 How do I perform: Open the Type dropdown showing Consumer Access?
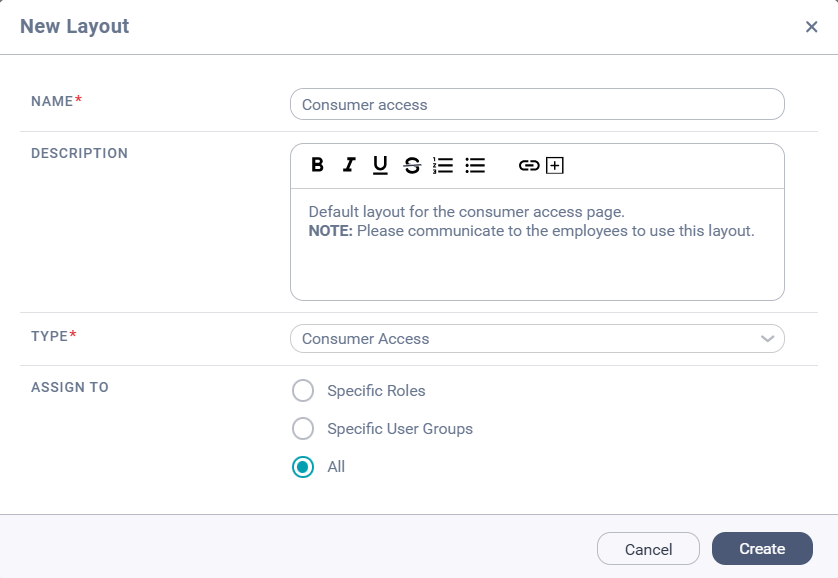point(537,339)
